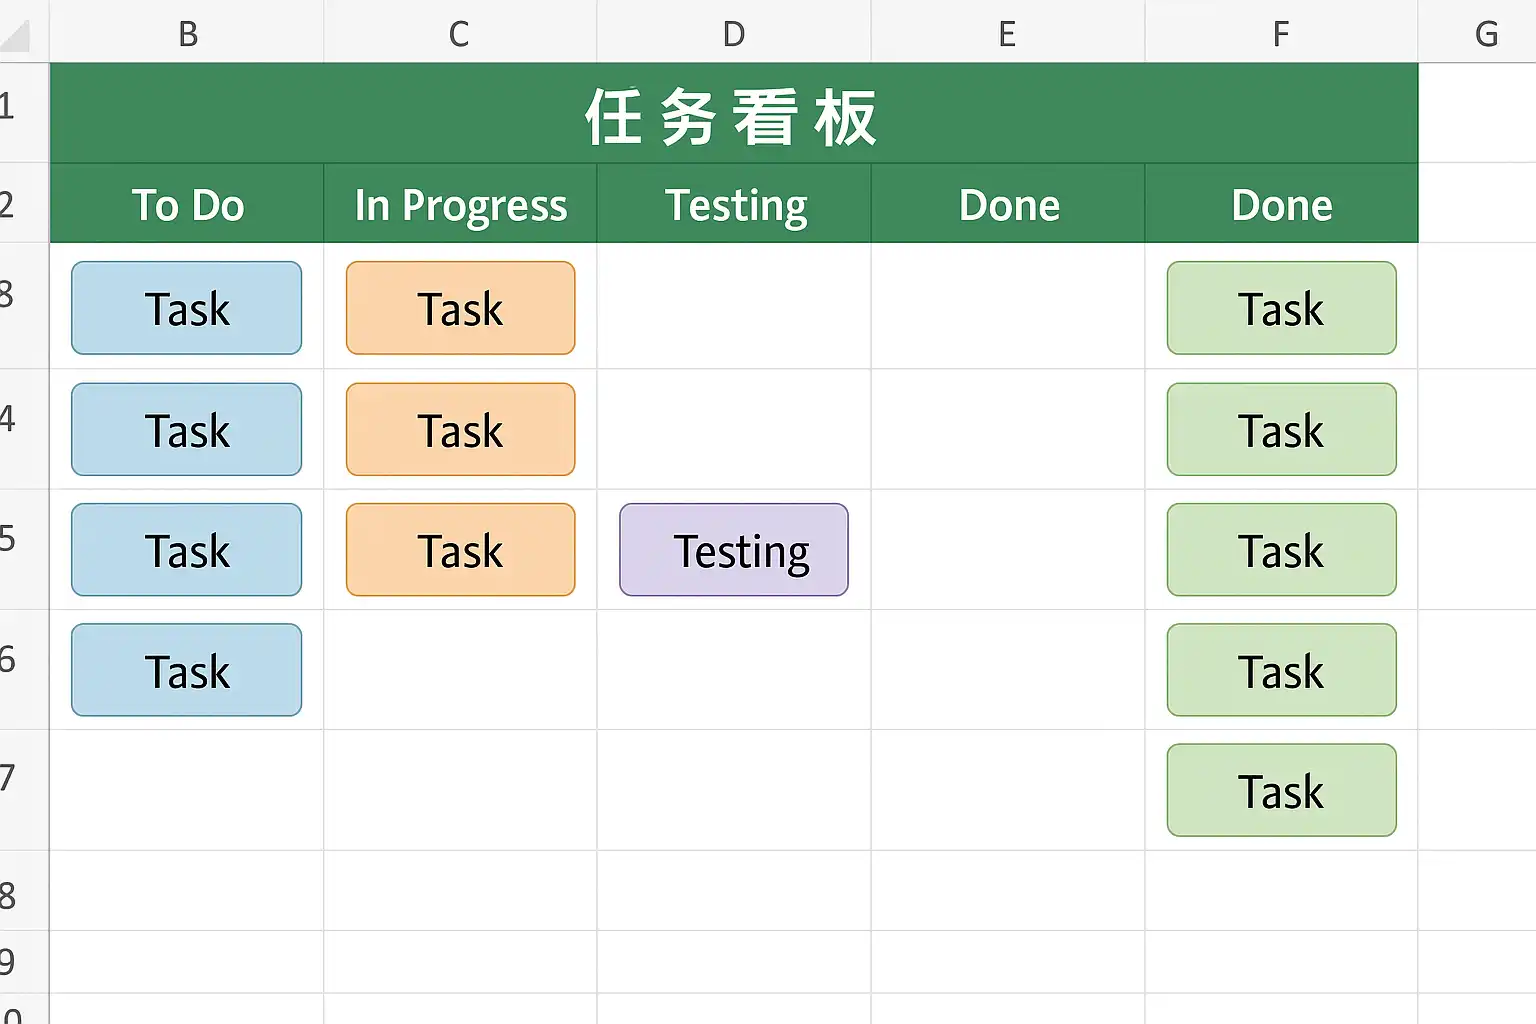Click the green Task card in row 7
The width and height of the screenshot is (1536, 1024).
click(x=1281, y=790)
